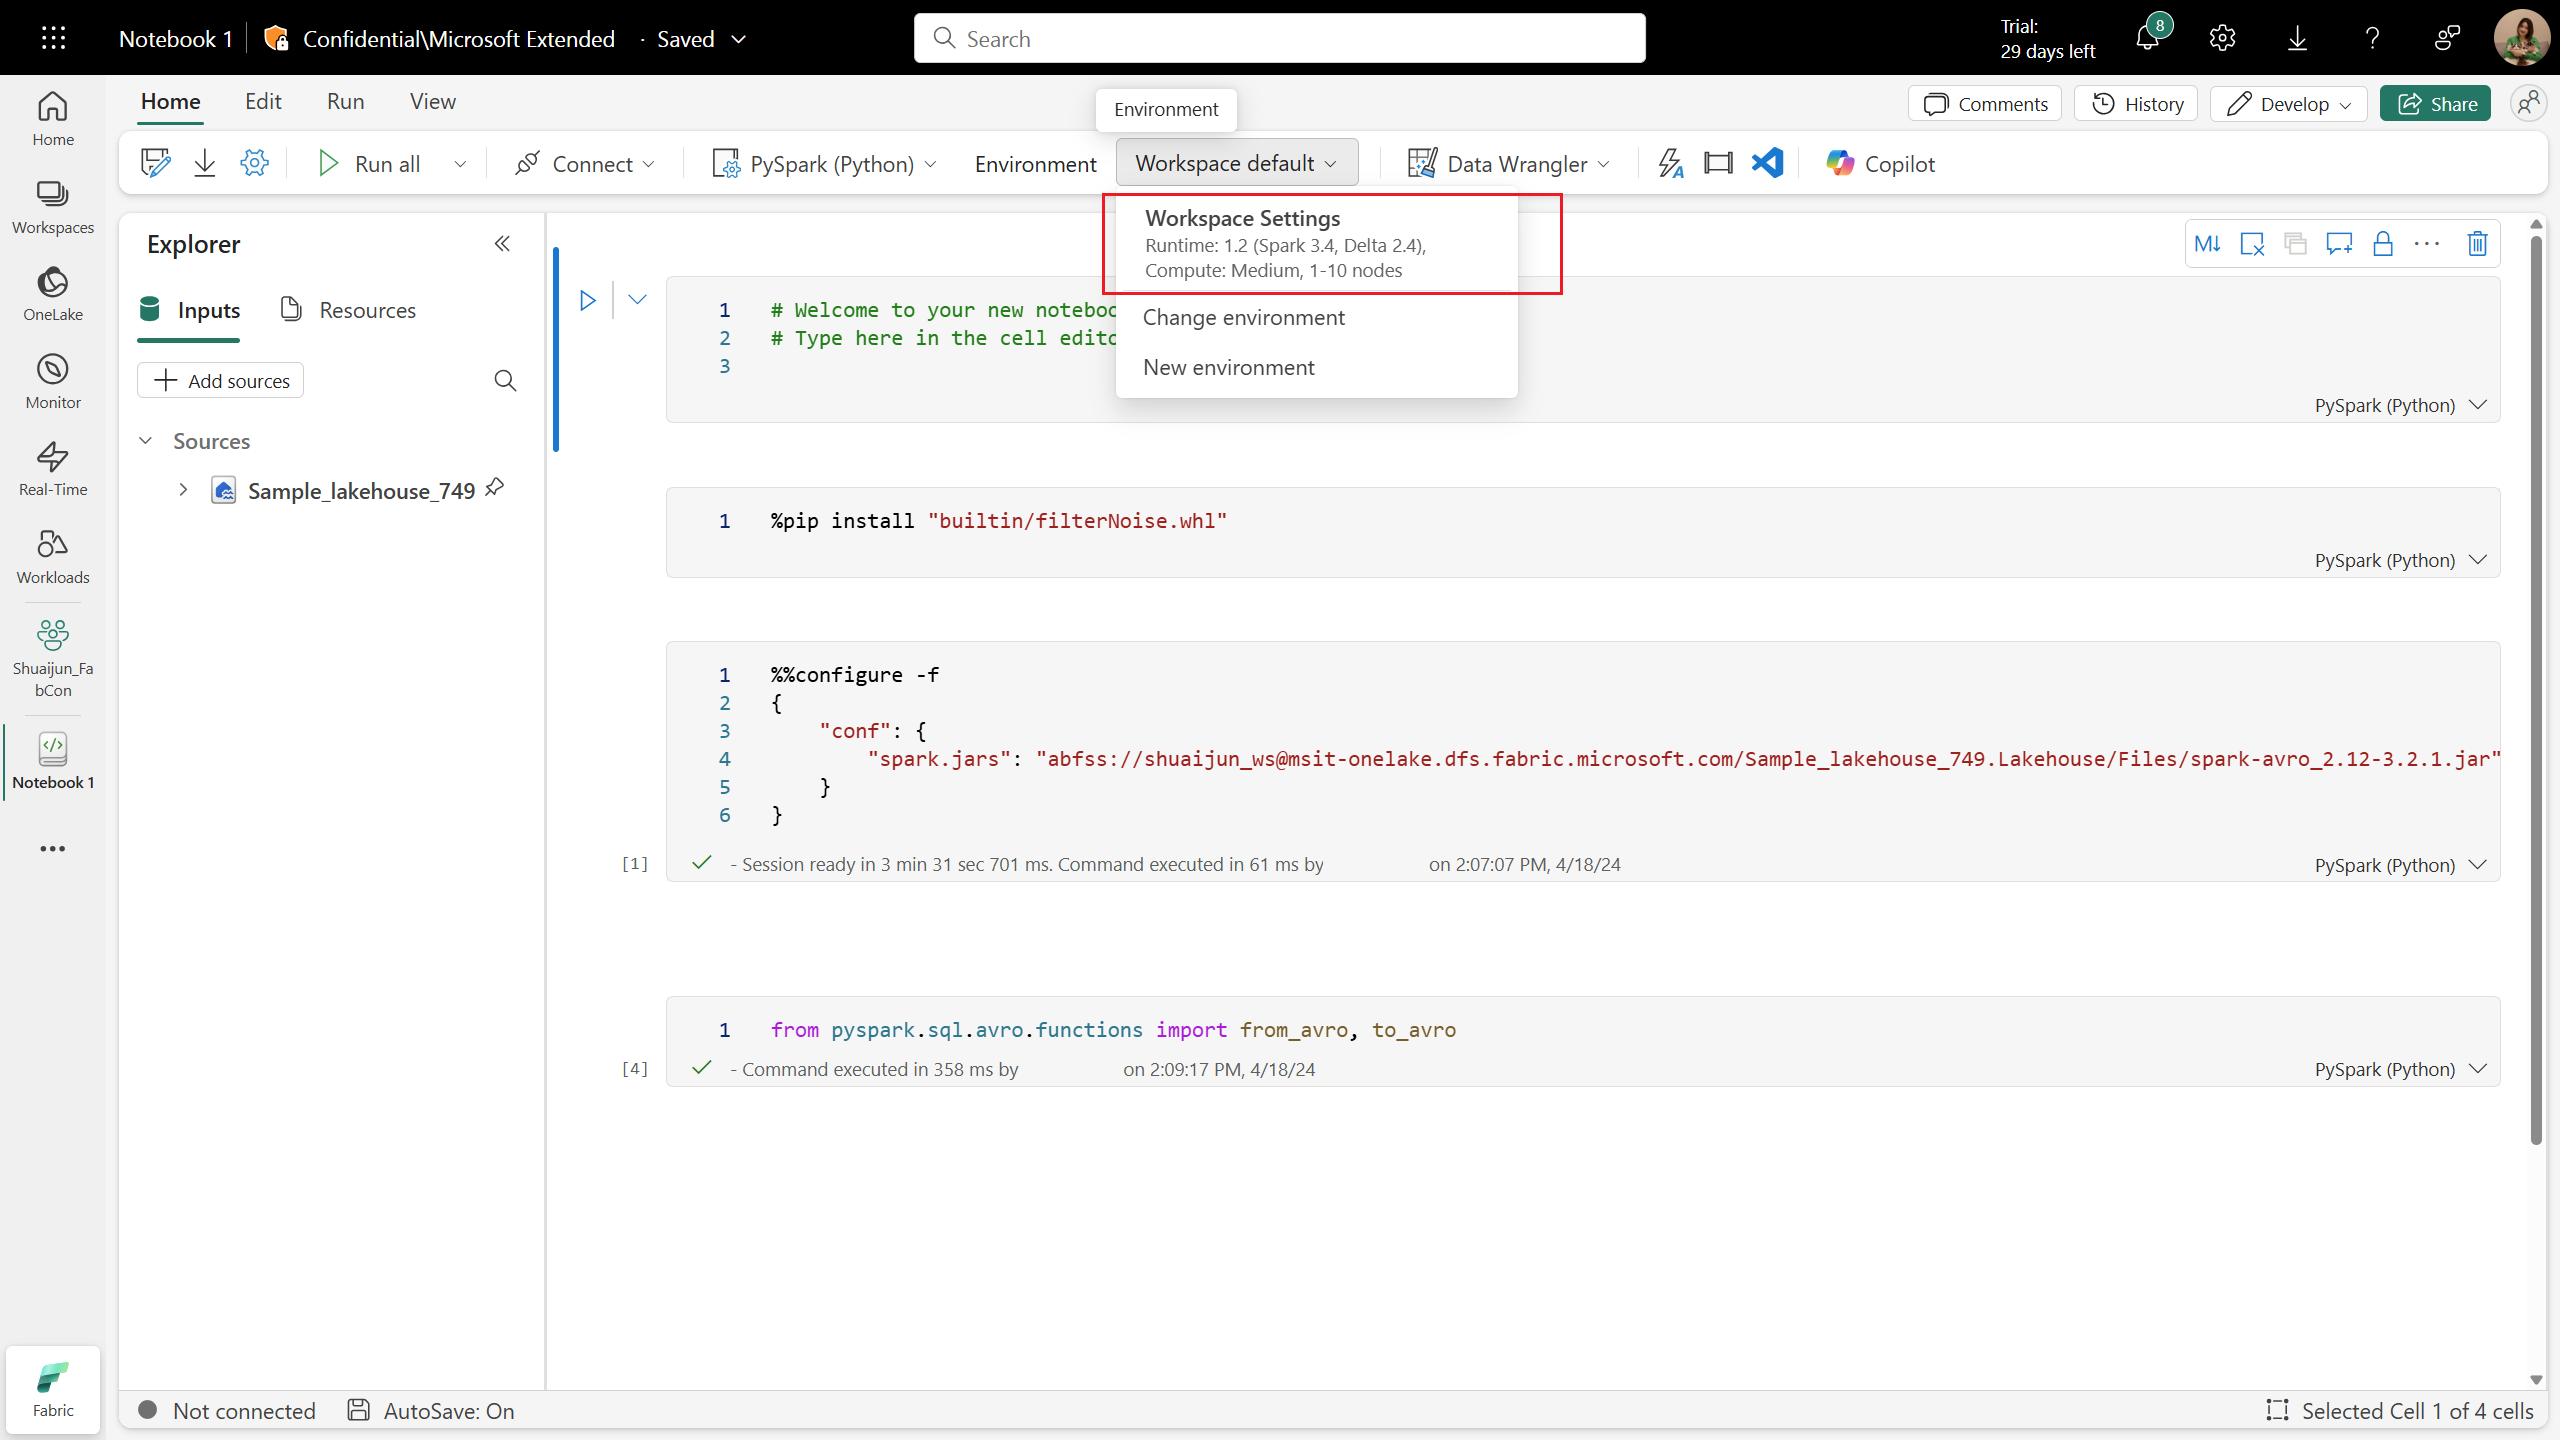The width and height of the screenshot is (2560, 1440).
Task: Select the View menu tab
Action: pos(433,100)
